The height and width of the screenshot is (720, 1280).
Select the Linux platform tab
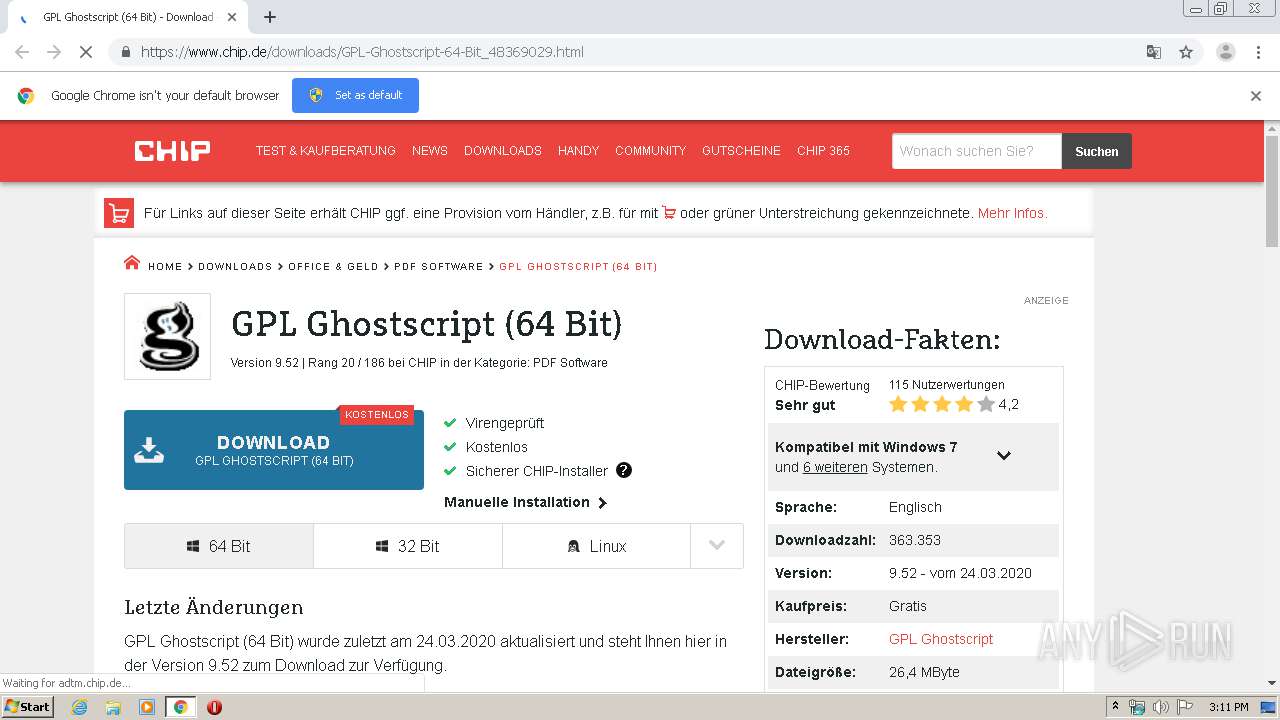(596, 546)
